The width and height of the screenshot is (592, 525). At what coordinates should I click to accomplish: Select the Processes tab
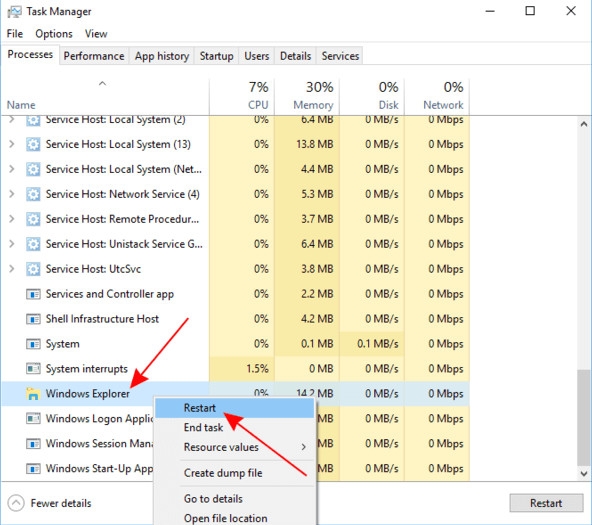[x=30, y=55]
